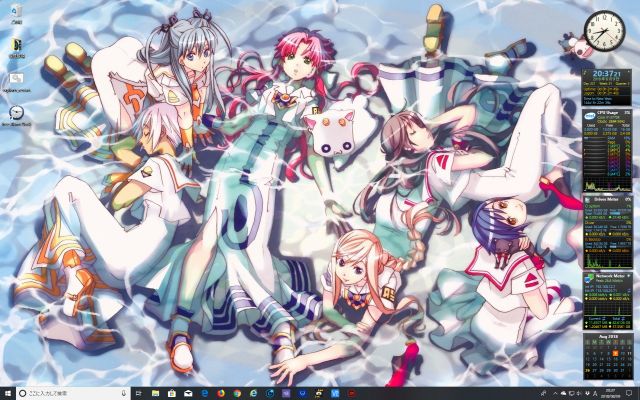Viewport: 640px width, 400px height.
Task: Open File Explorer from the taskbar
Action: coord(155,393)
